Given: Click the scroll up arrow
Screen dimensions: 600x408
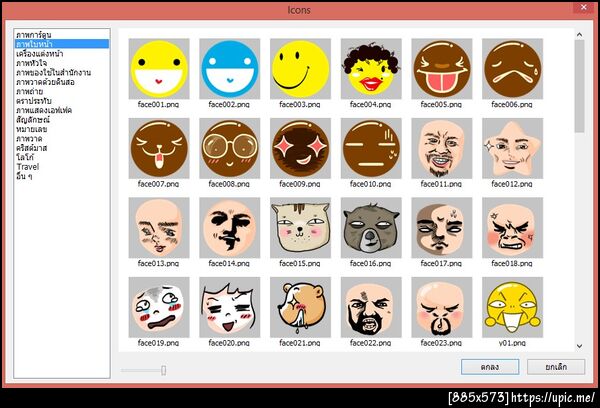Looking at the screenshot, I should pos(580,34).
